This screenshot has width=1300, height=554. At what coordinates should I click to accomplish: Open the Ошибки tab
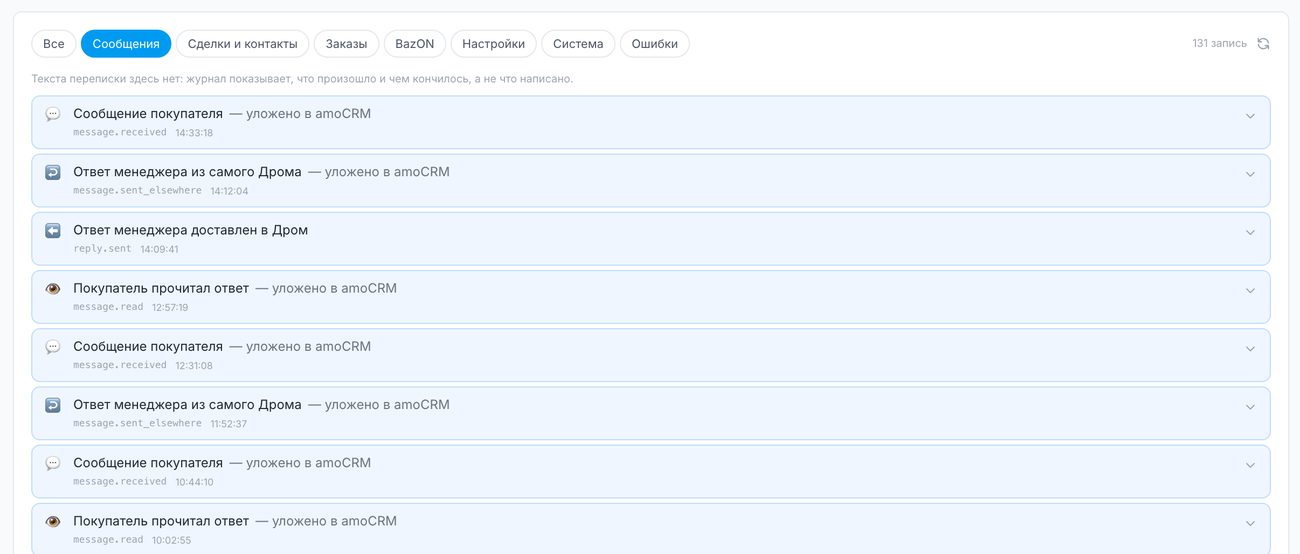pyautogui.click(x=655, y=44)
